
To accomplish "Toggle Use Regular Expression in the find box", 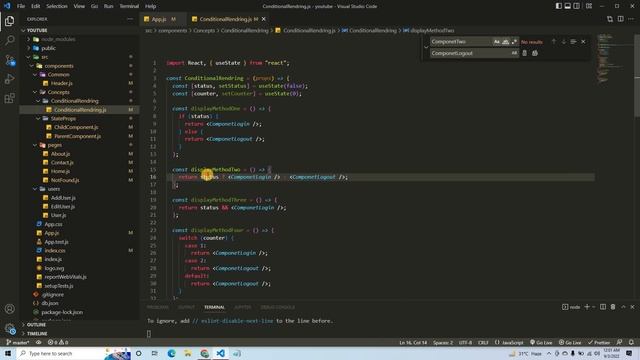I will click(x=514, y=42).
